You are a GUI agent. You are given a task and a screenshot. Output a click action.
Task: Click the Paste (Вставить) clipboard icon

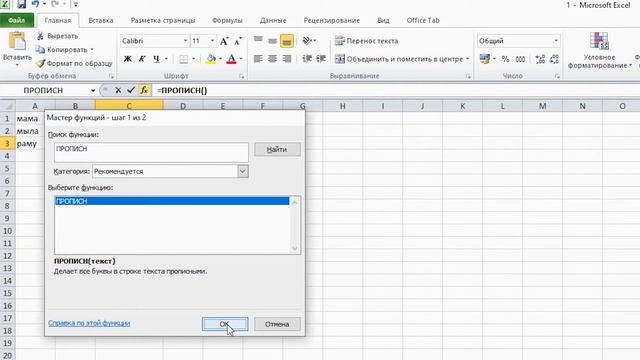17,41
